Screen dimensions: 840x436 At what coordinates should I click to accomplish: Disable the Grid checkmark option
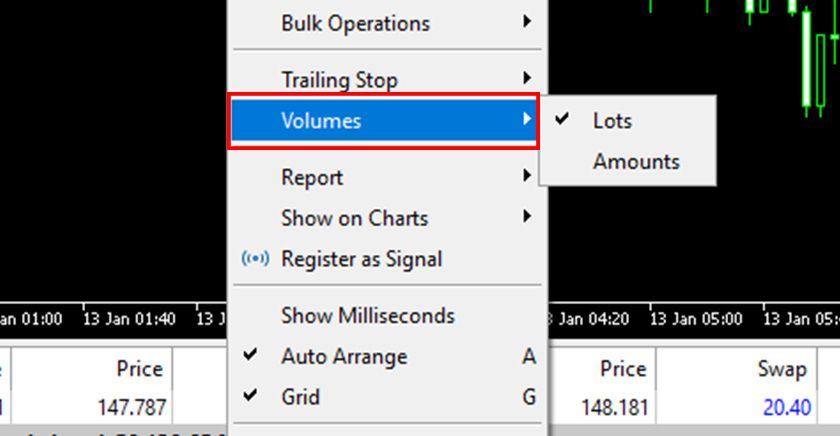click(x=300, y=396)
